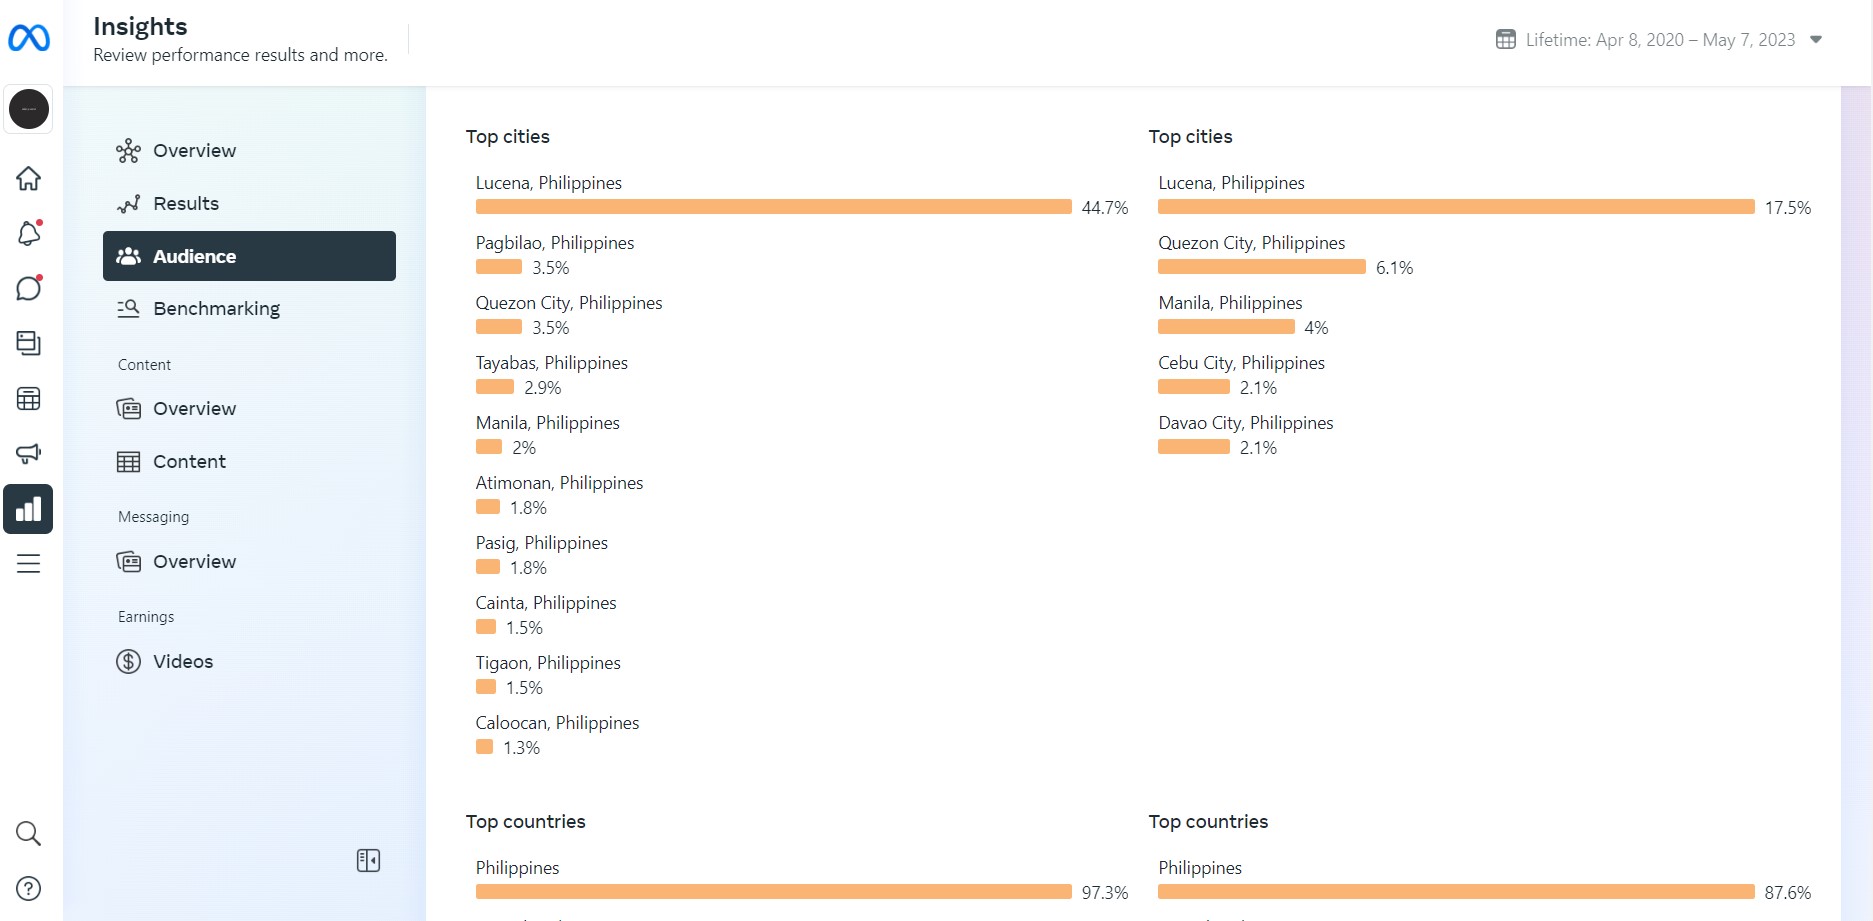This screenshot has width=1873, height=921.
Task: Click the date range dropdown arrow
Action: point(1816,40)
